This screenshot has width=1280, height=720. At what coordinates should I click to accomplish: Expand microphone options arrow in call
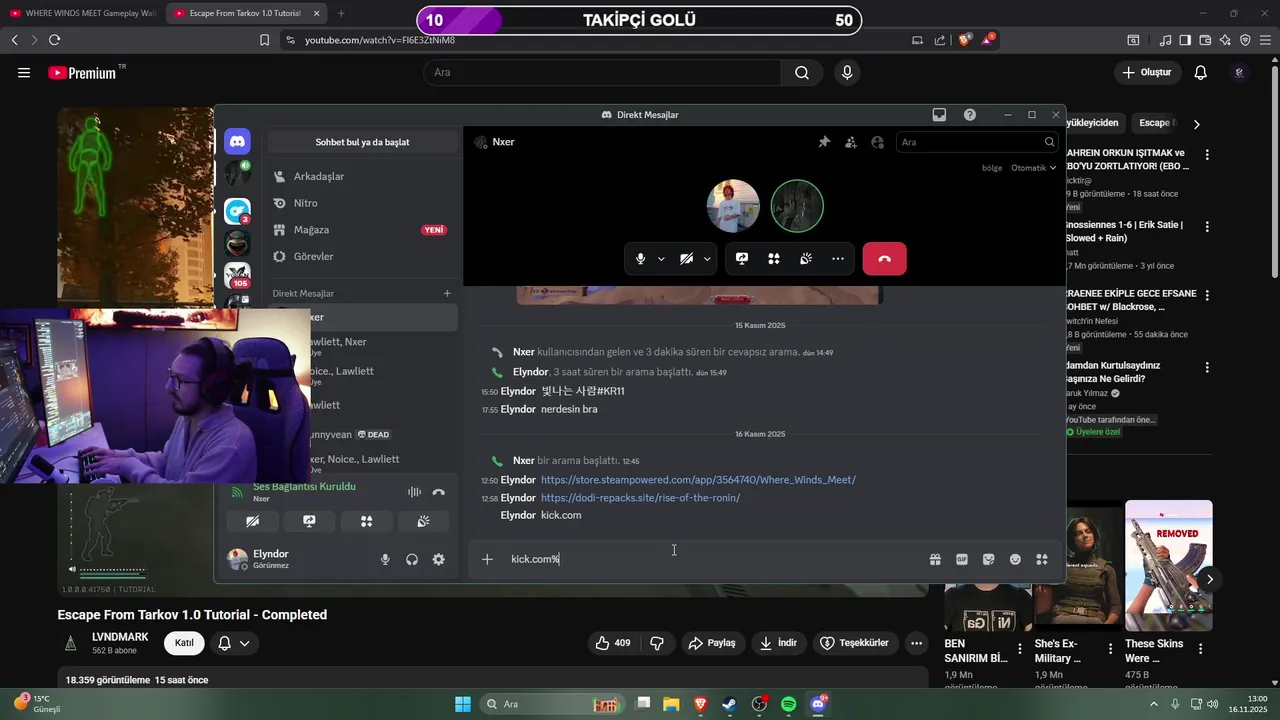[x=661, y=258]
